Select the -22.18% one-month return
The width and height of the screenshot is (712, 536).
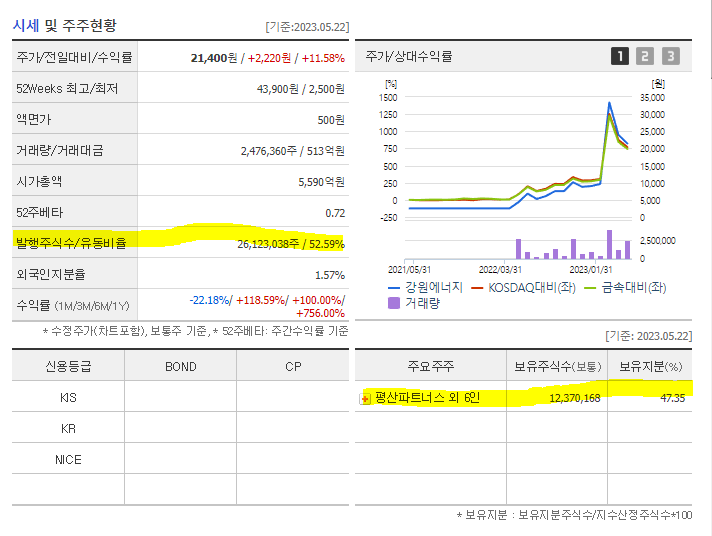pyautogui.click(x=209, y=300)
